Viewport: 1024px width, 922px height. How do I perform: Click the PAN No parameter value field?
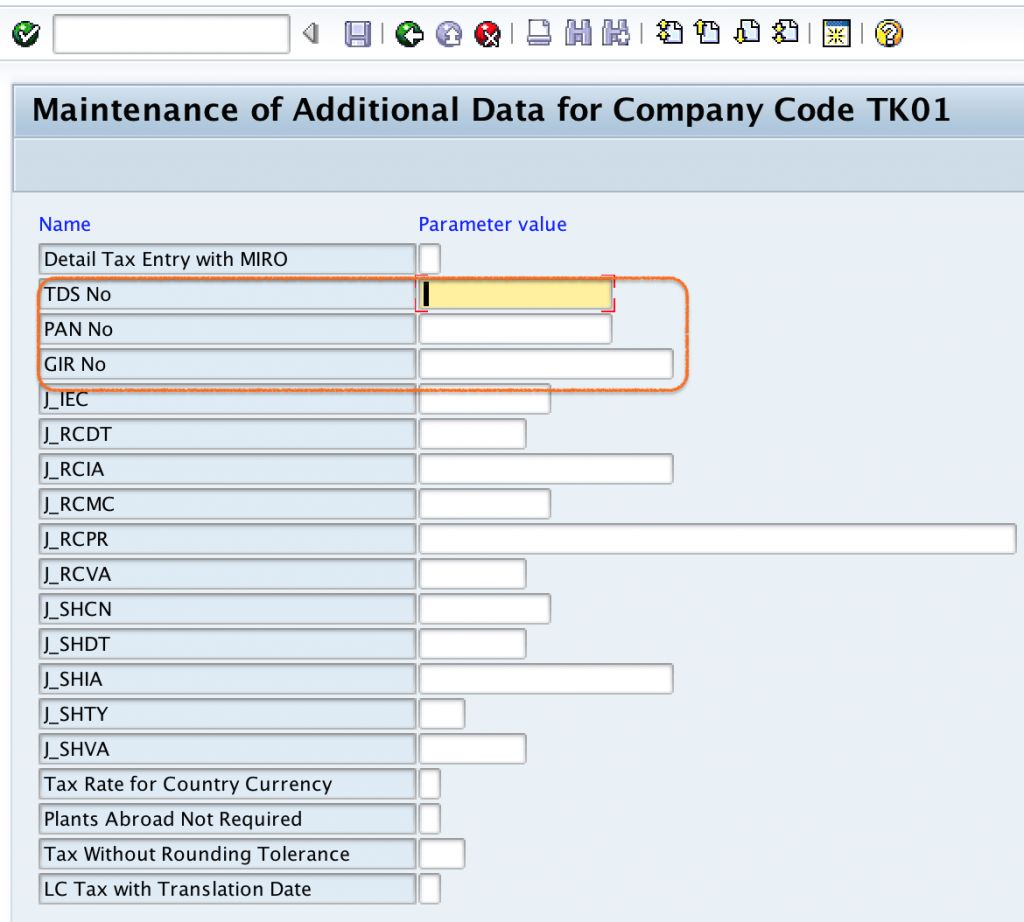click(515, 329)
